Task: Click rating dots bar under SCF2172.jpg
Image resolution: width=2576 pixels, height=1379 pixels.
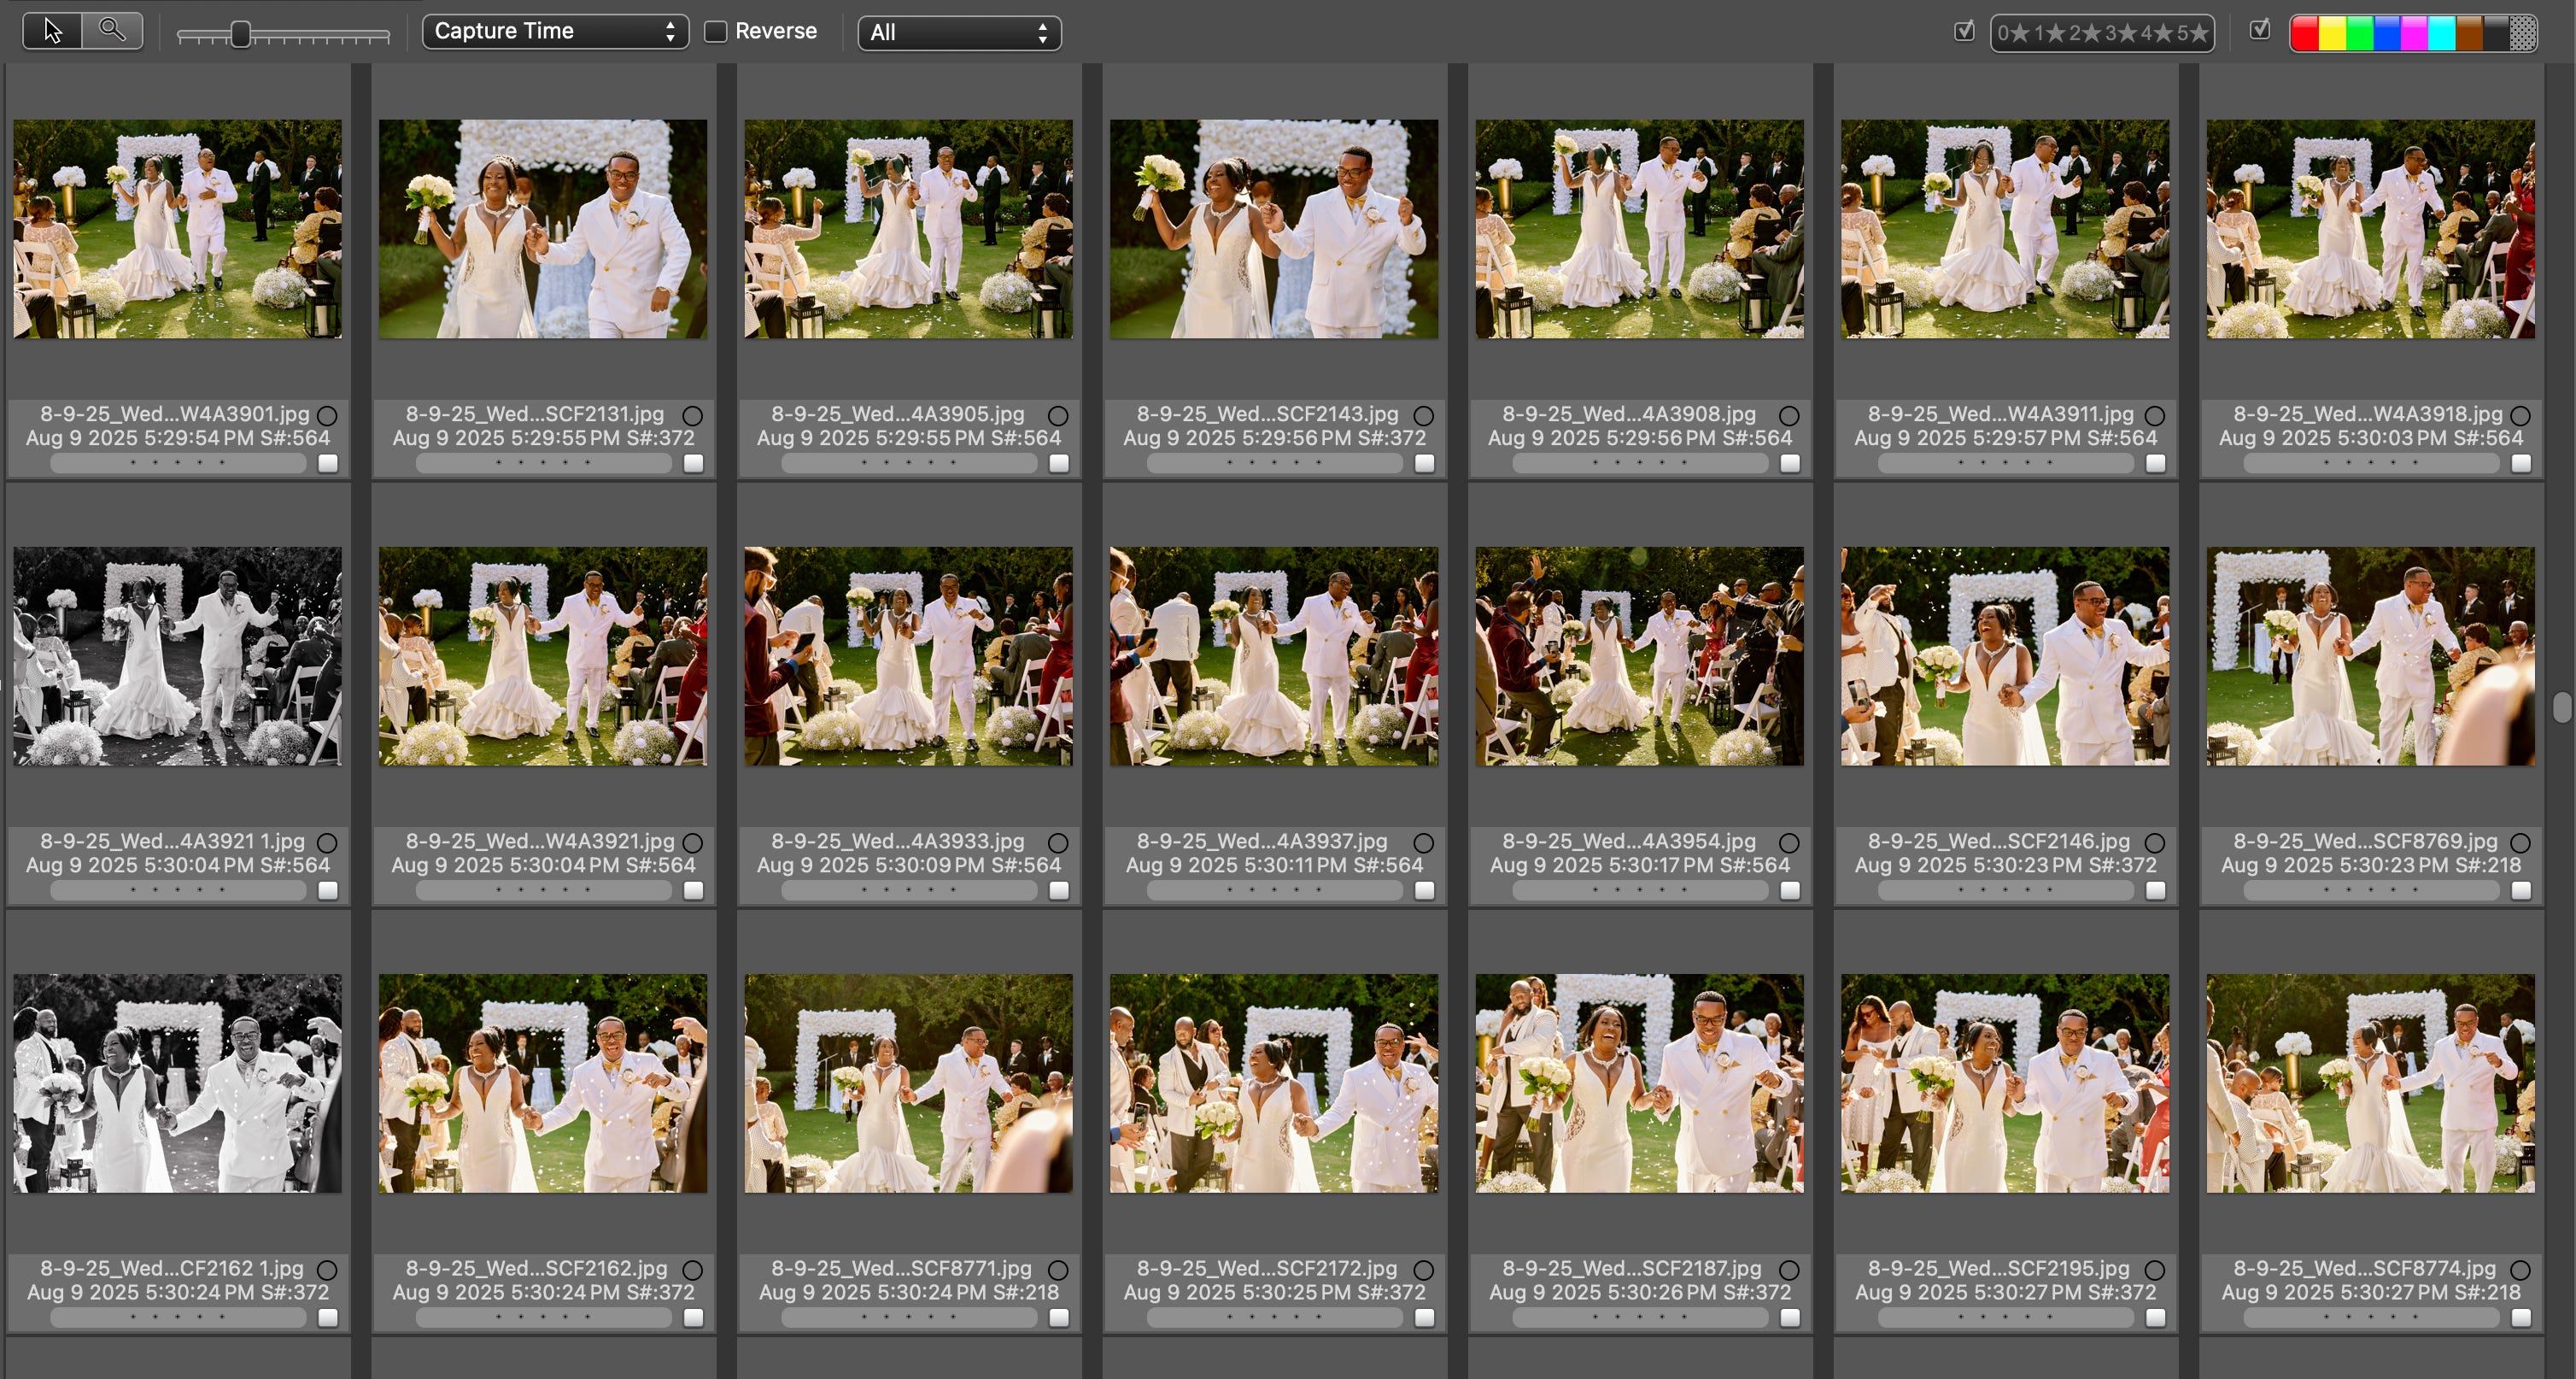Action: pyautogui.click(x=1274, y=1317)
